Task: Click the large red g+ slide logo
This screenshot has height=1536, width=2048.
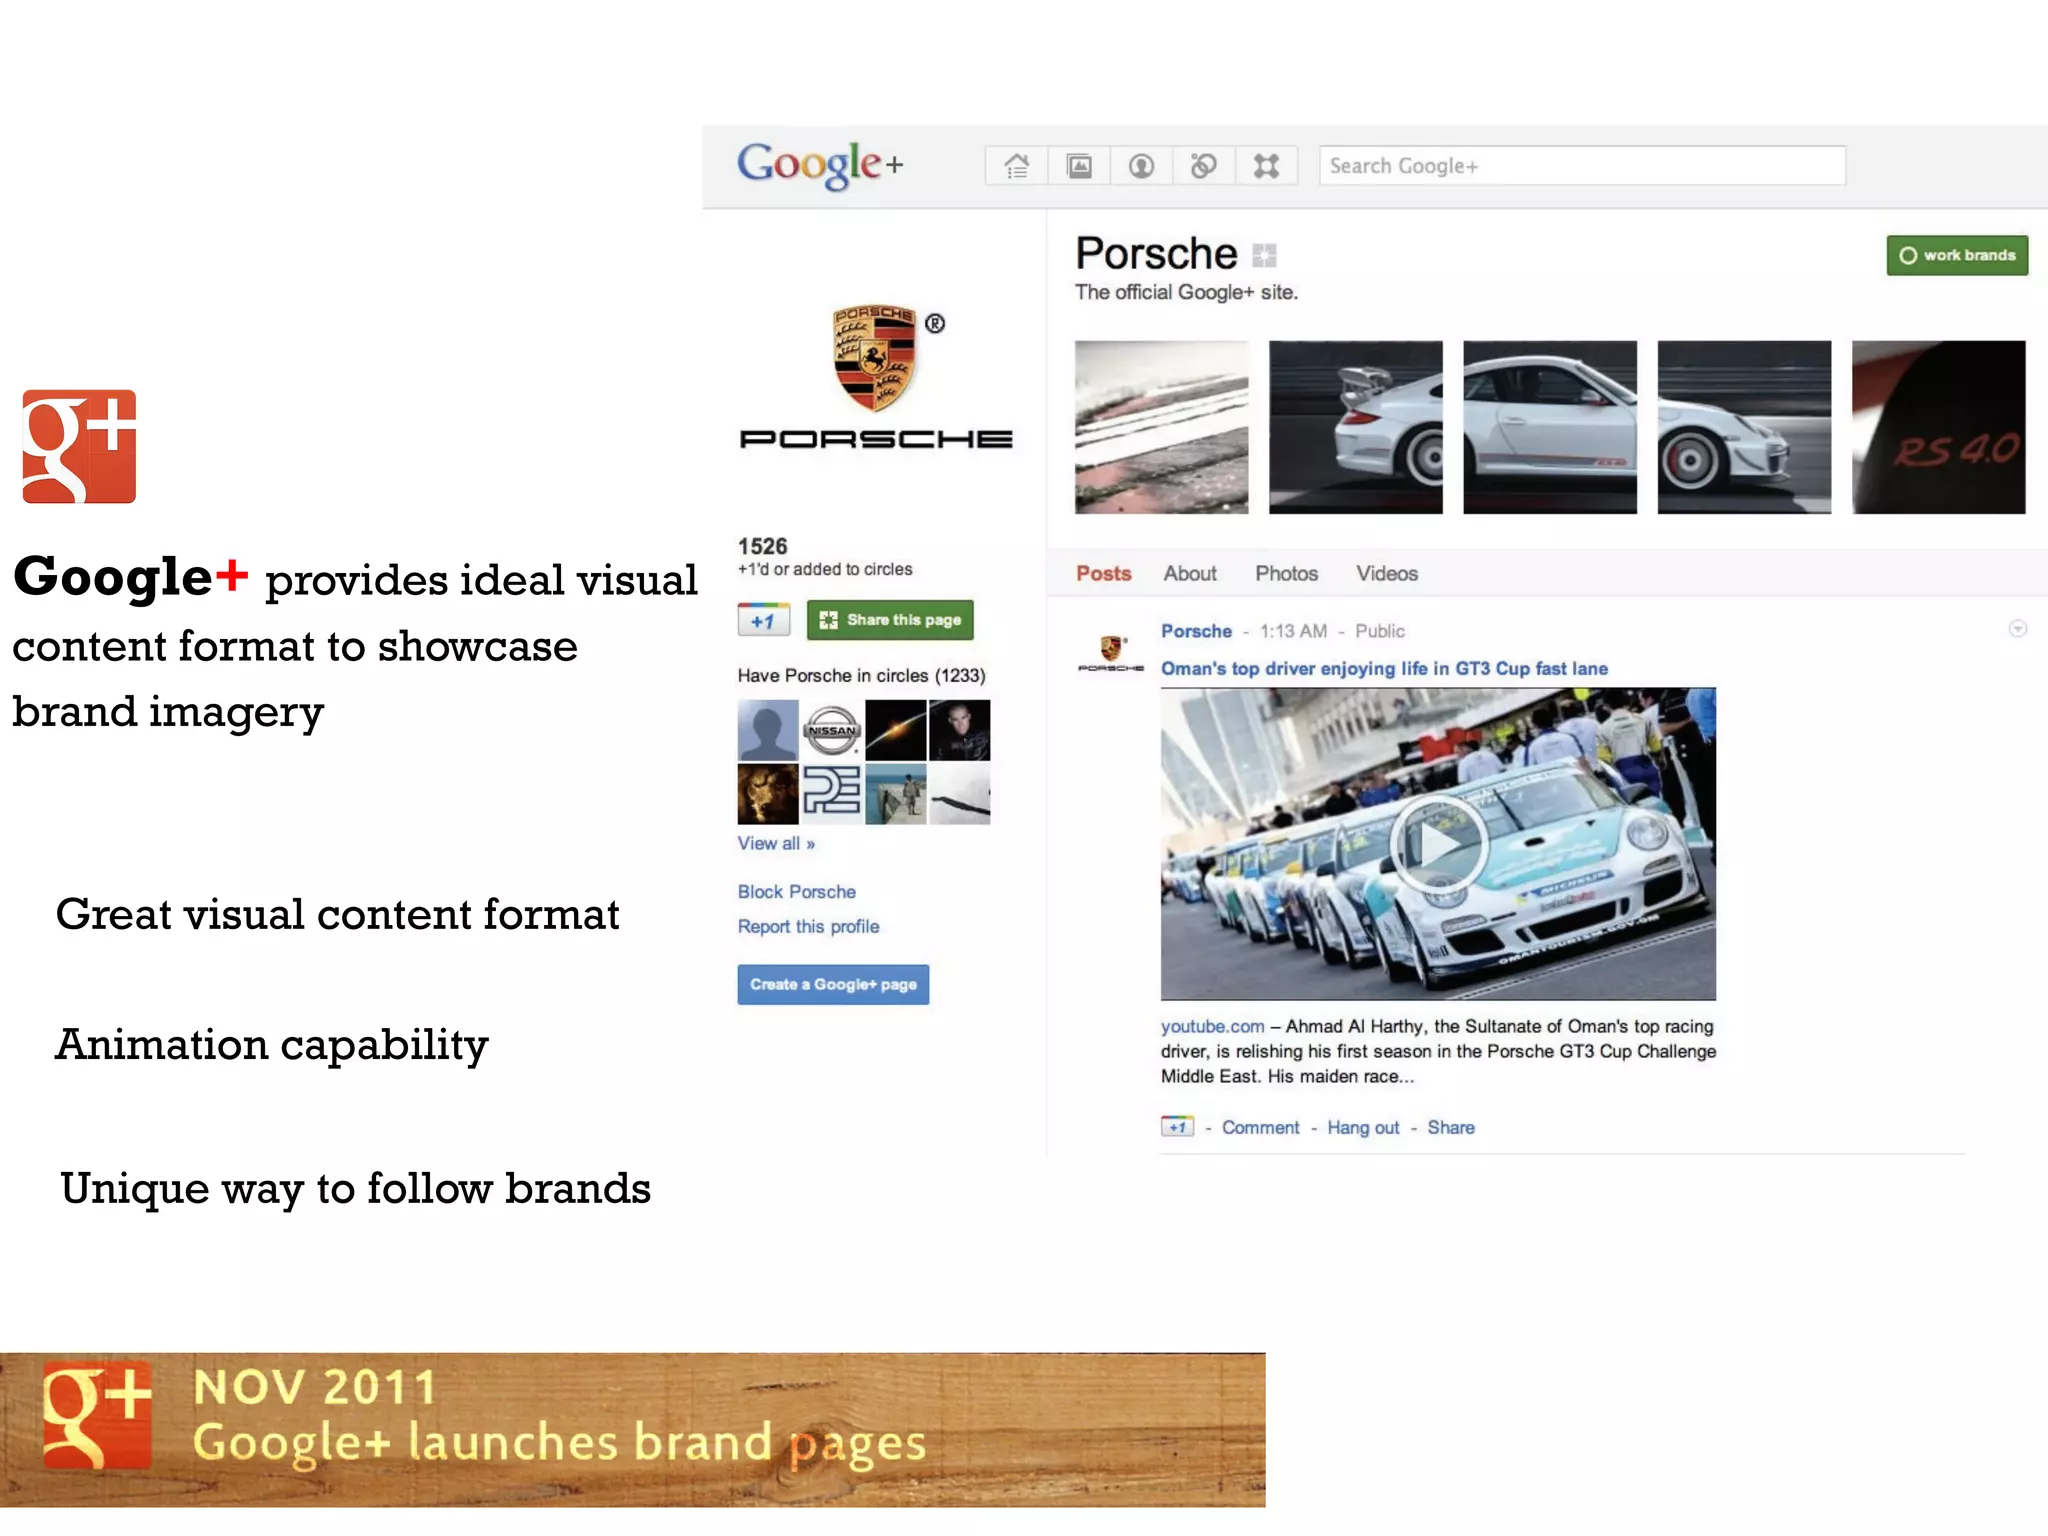Action: 79,446
